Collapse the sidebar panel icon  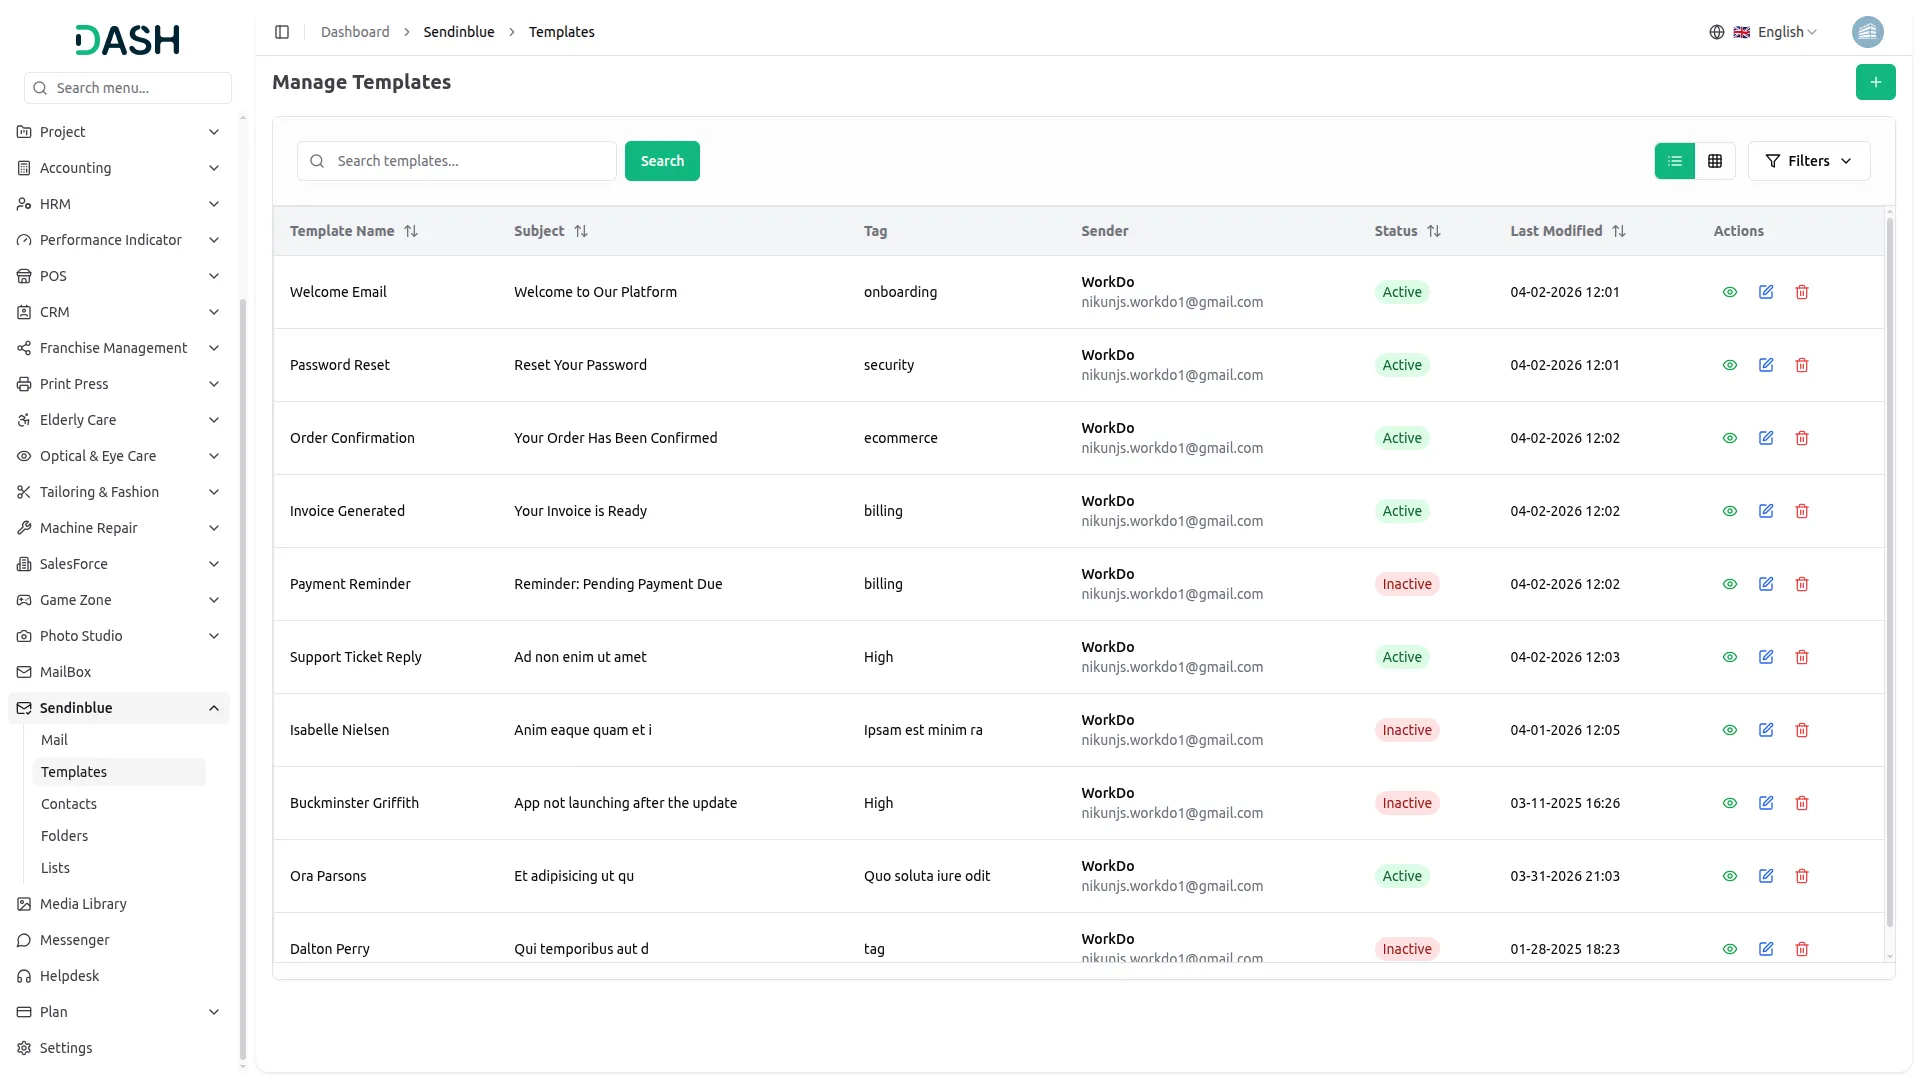pyautogui.click(x=282, y=32)
